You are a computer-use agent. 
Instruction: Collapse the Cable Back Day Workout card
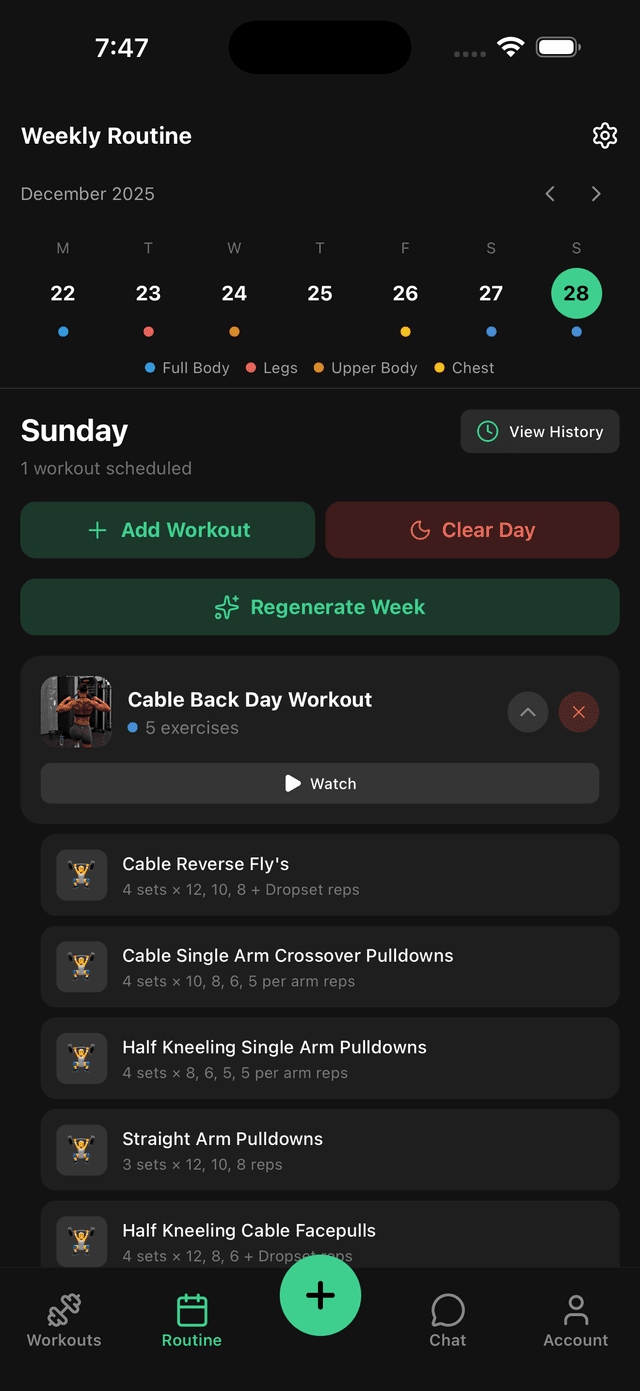click(x=528, y=712)
